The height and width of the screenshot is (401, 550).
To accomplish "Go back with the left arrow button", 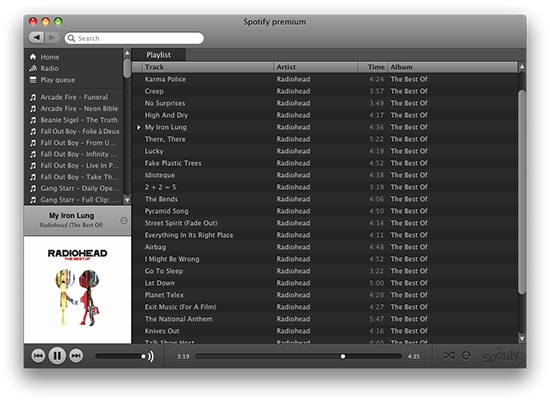I will [x=36, y=38].
